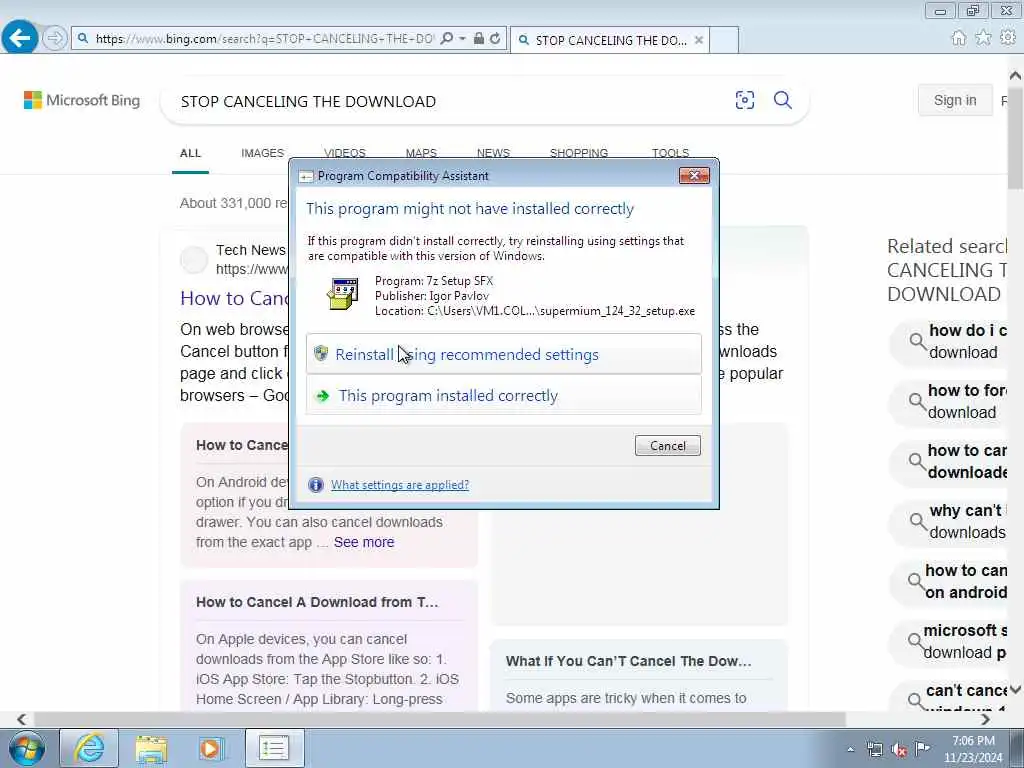Refresh the Bing page
The width and height of the screenshot is (1024, 768).
point(495,39)
